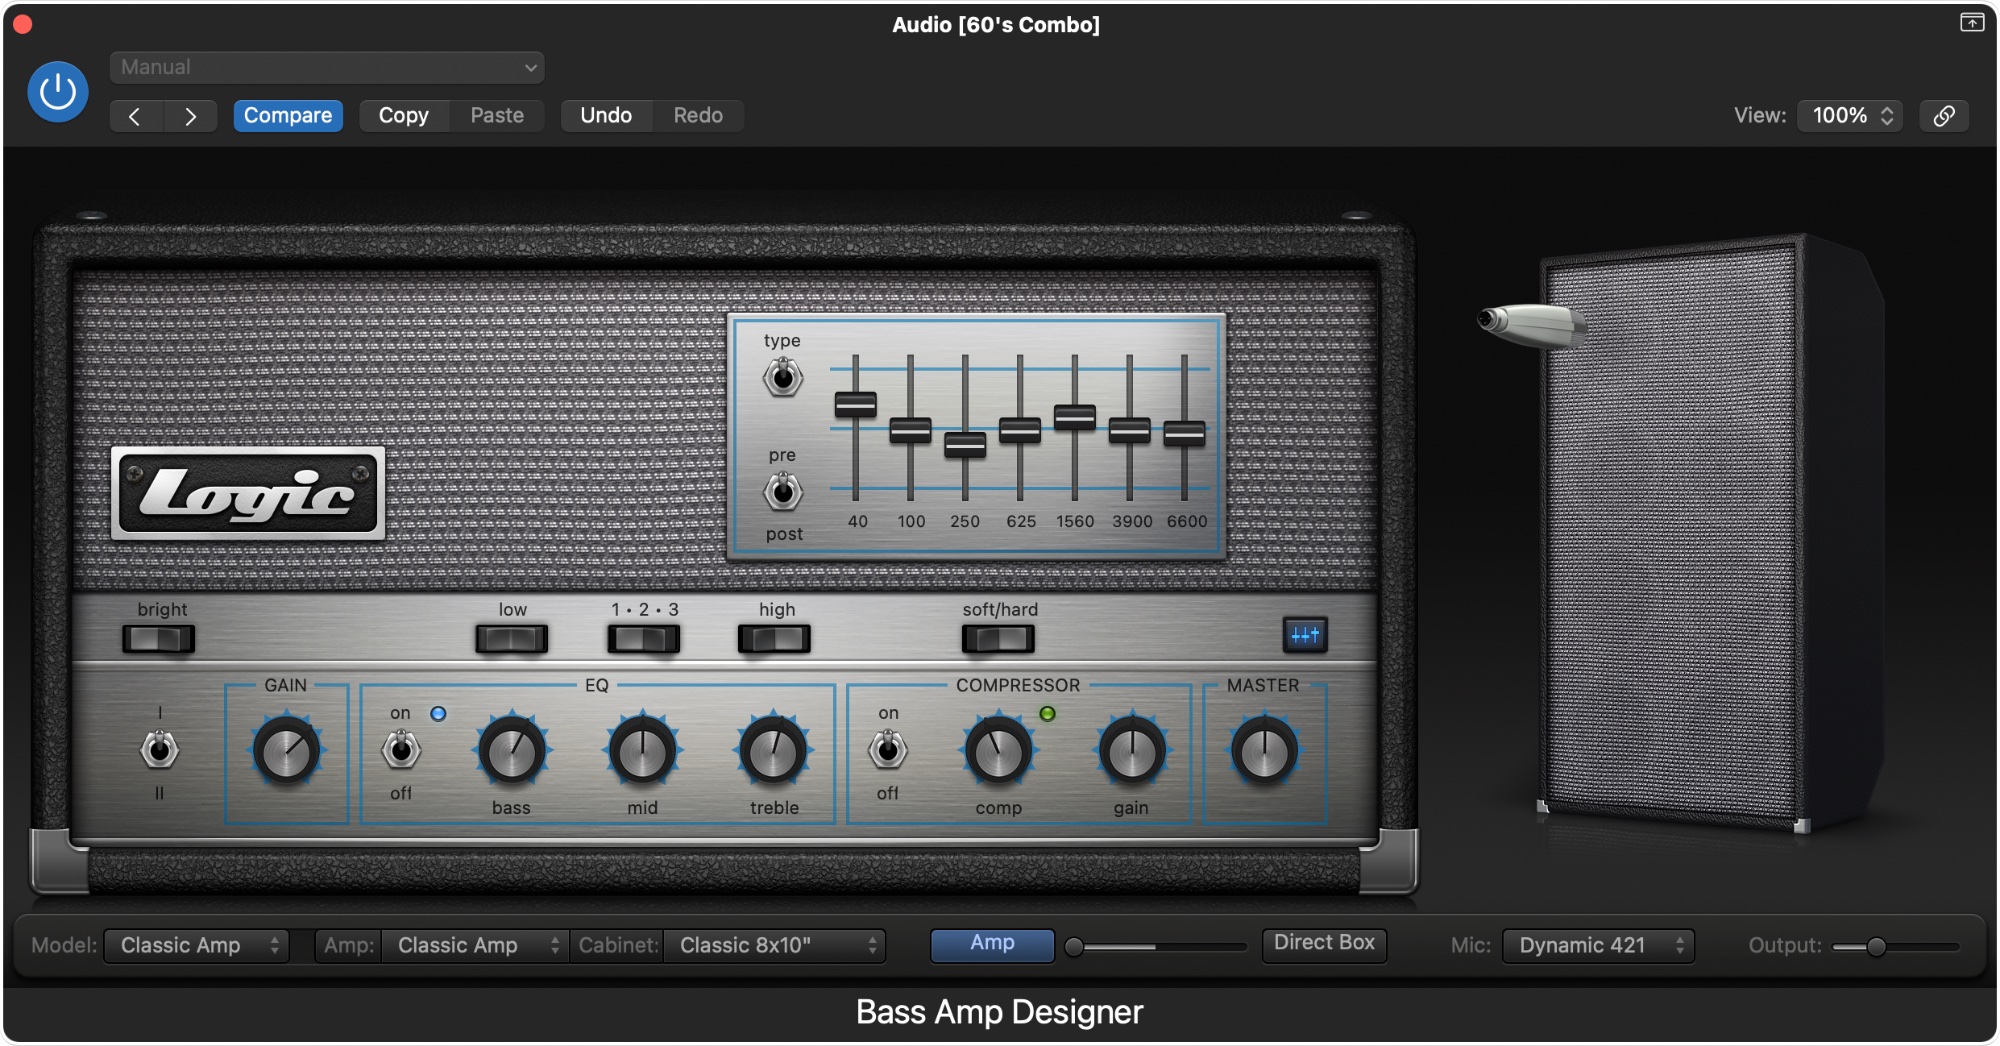The image size is (2000, 1046).
Task: Click the MASTER volume knob
Action: [x=1264, y=751]
